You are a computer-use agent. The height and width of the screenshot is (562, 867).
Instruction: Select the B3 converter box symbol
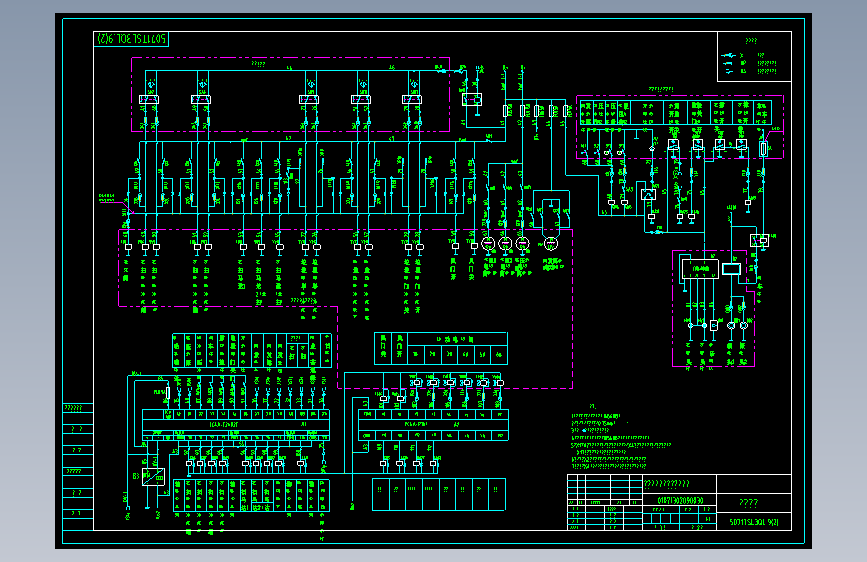click(153, 477)
